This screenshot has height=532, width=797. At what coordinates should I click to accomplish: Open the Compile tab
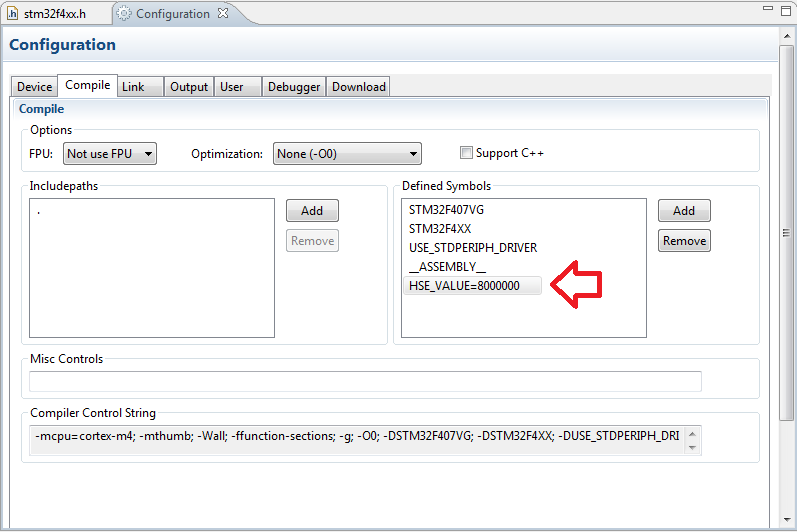(87, 85)
